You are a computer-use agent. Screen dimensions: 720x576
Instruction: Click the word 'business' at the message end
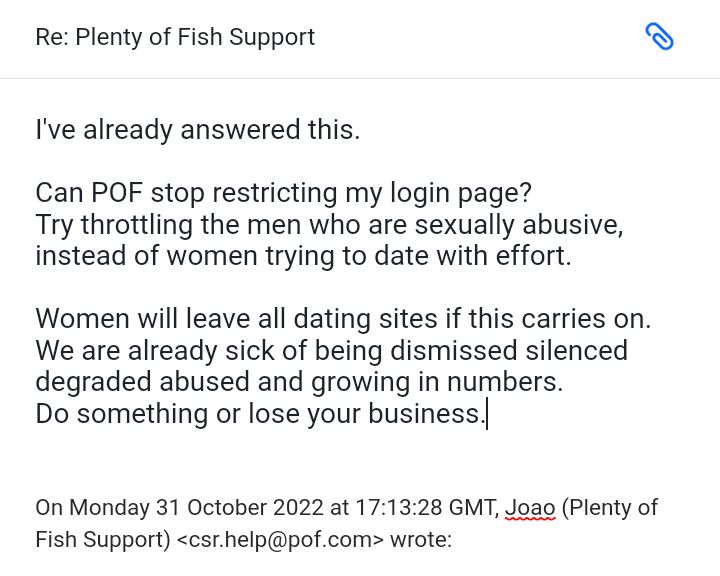tap(424, 413)
